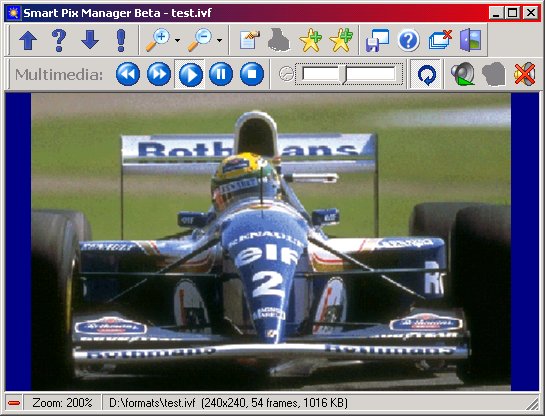Click the speaker volume icon
The height and width of the screenshot is (416, 545).
(x=463, y=74)
